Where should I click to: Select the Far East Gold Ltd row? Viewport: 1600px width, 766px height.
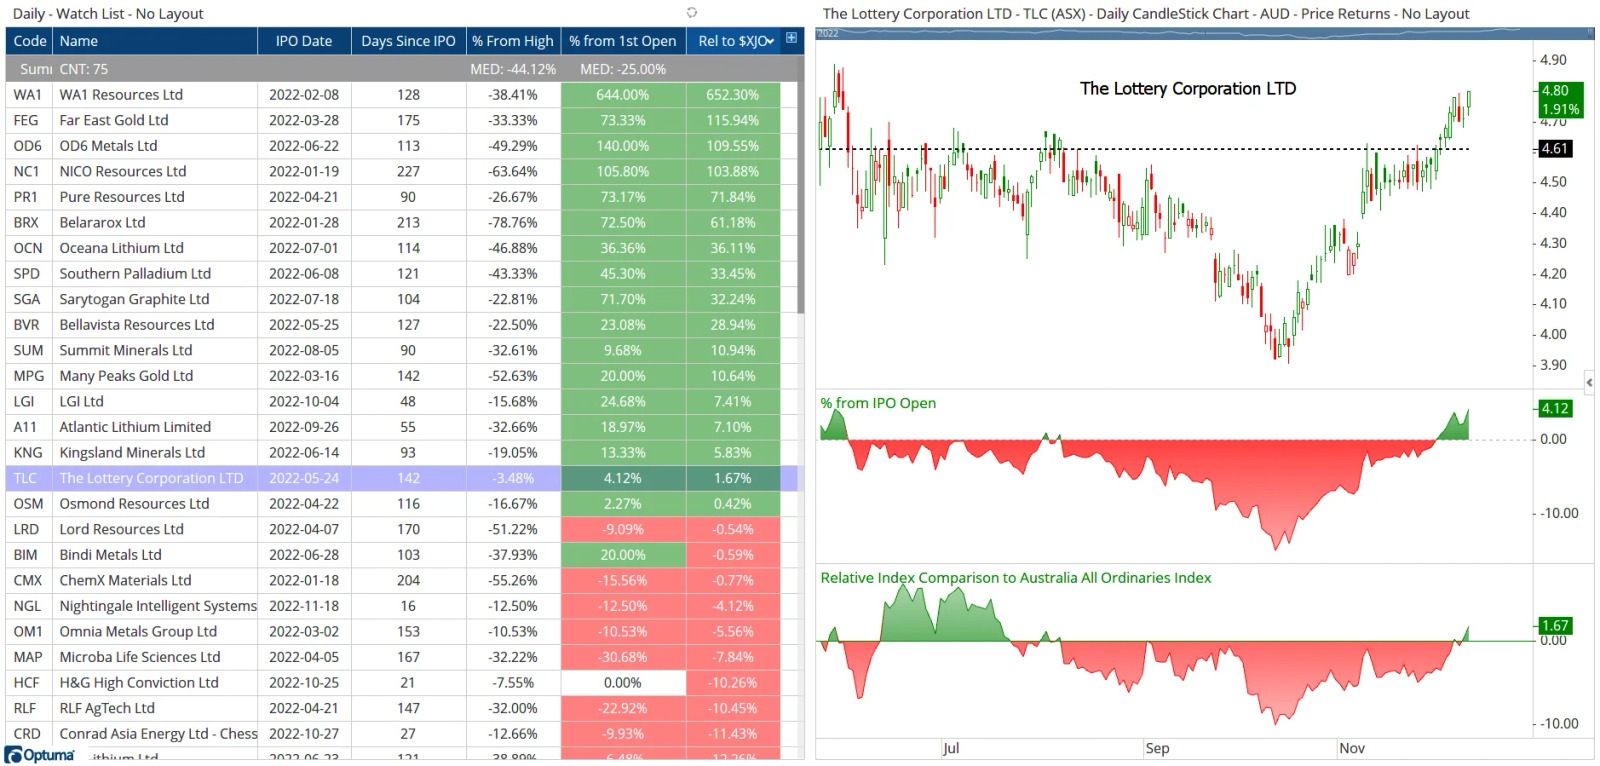401,120
